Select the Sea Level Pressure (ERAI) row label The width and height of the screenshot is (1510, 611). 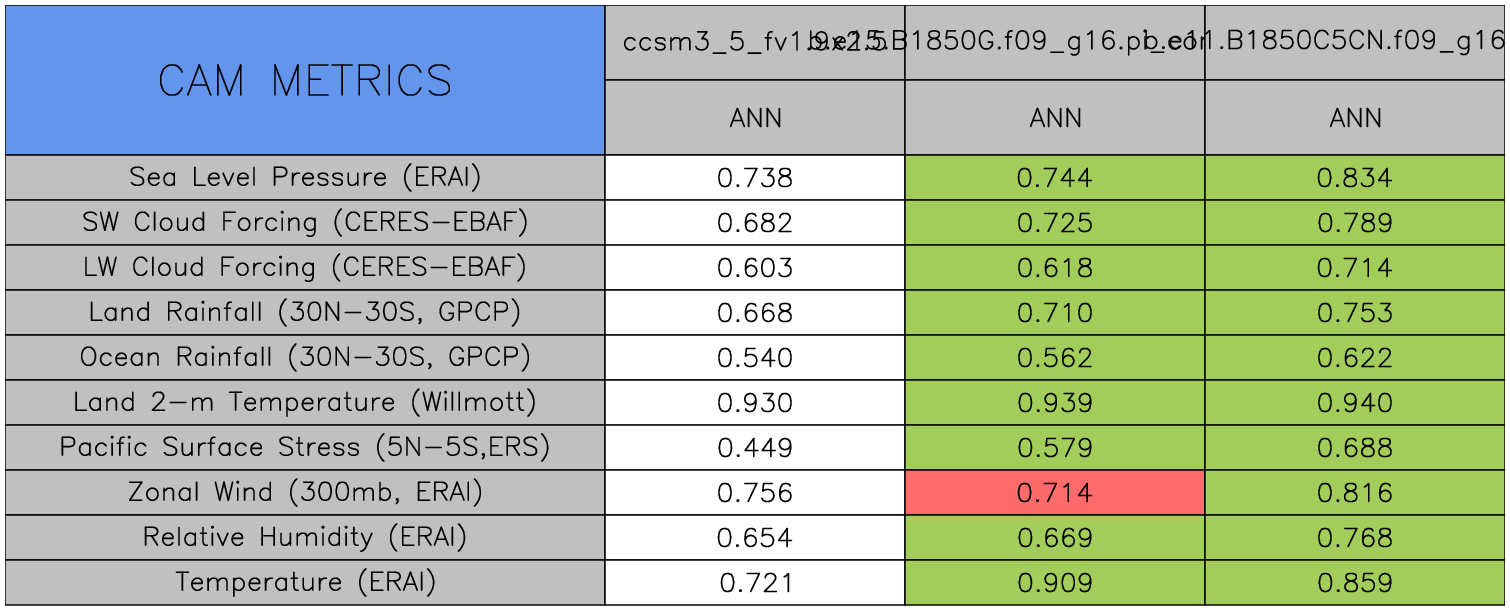pos(305,178)
